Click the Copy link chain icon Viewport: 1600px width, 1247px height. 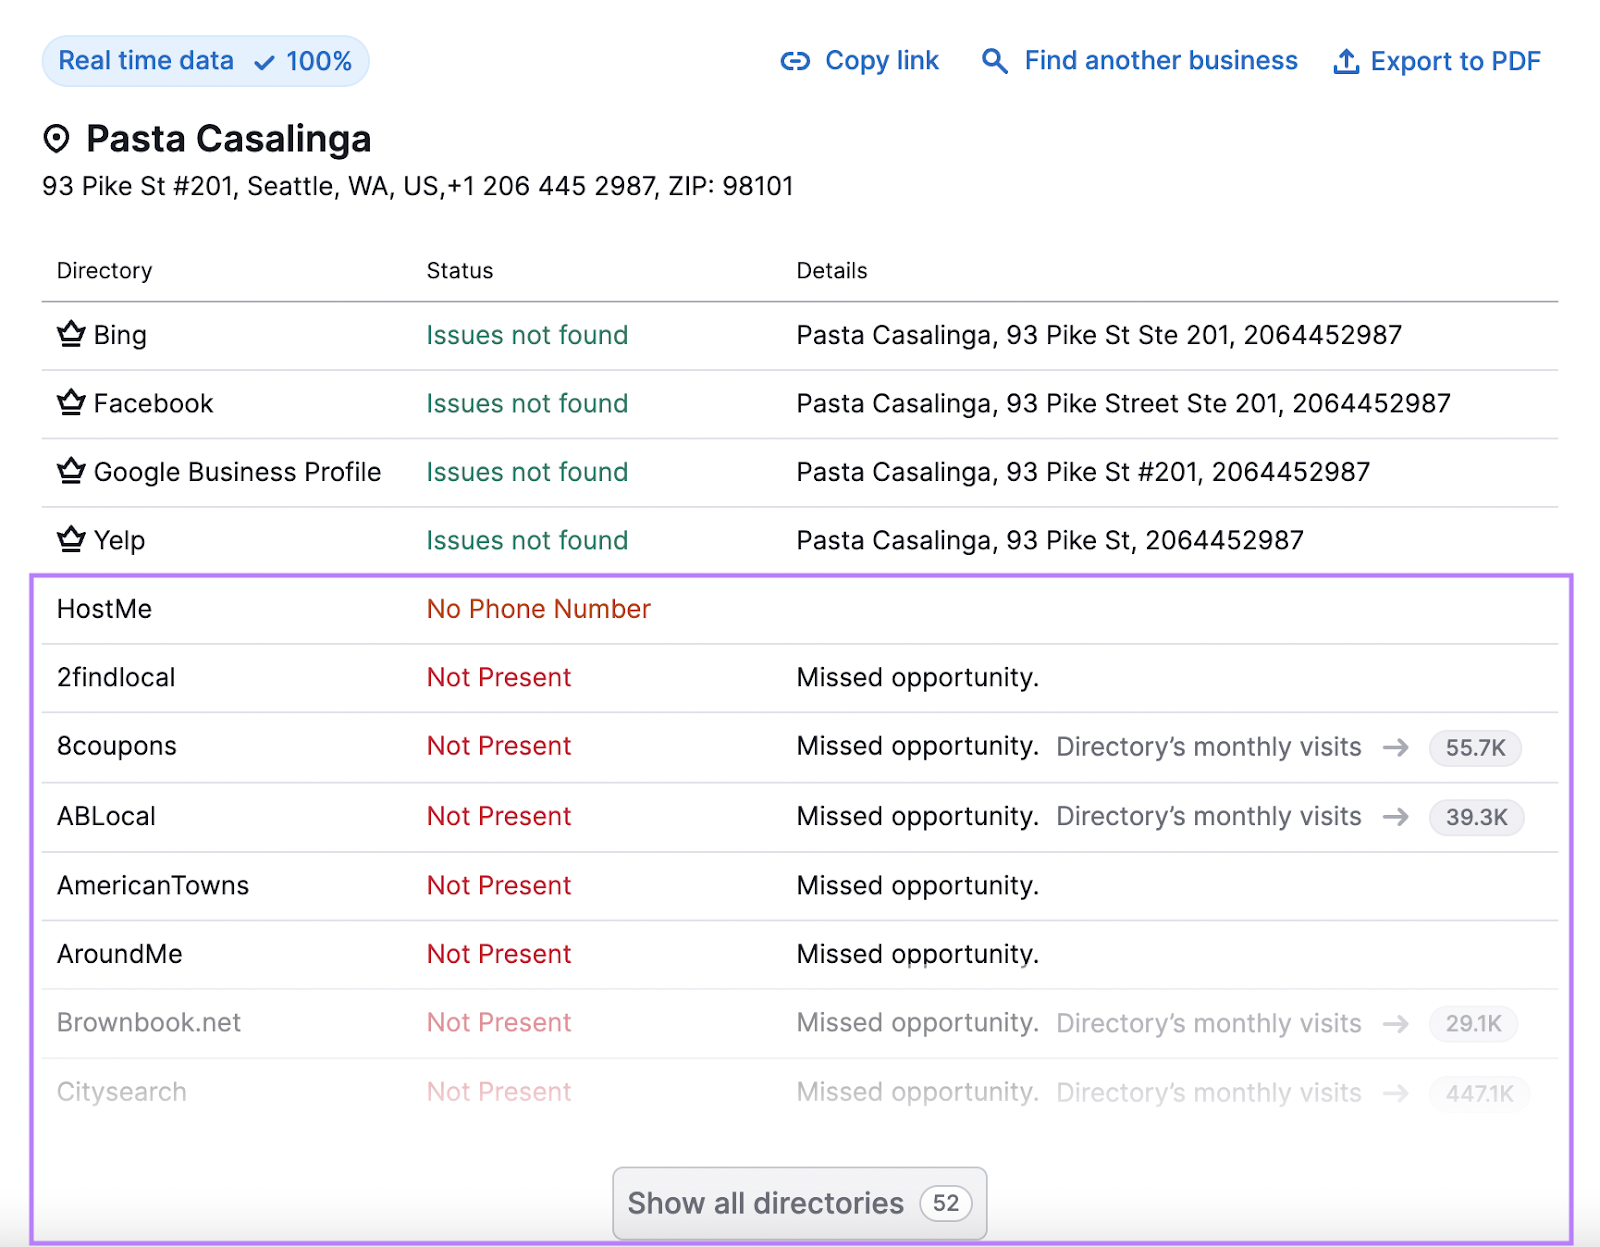(x=795, y=62)
